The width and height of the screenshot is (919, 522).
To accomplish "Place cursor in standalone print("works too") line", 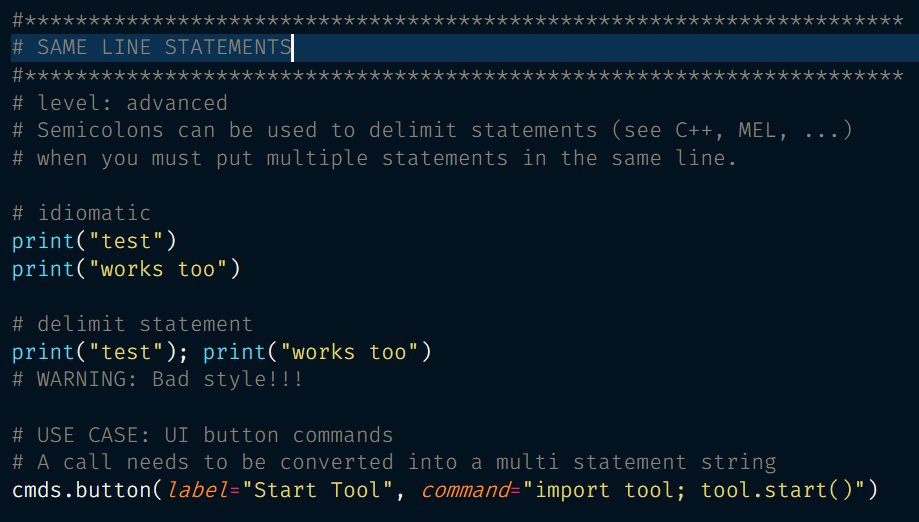I will pyautogui.click(x=126, y=269).
